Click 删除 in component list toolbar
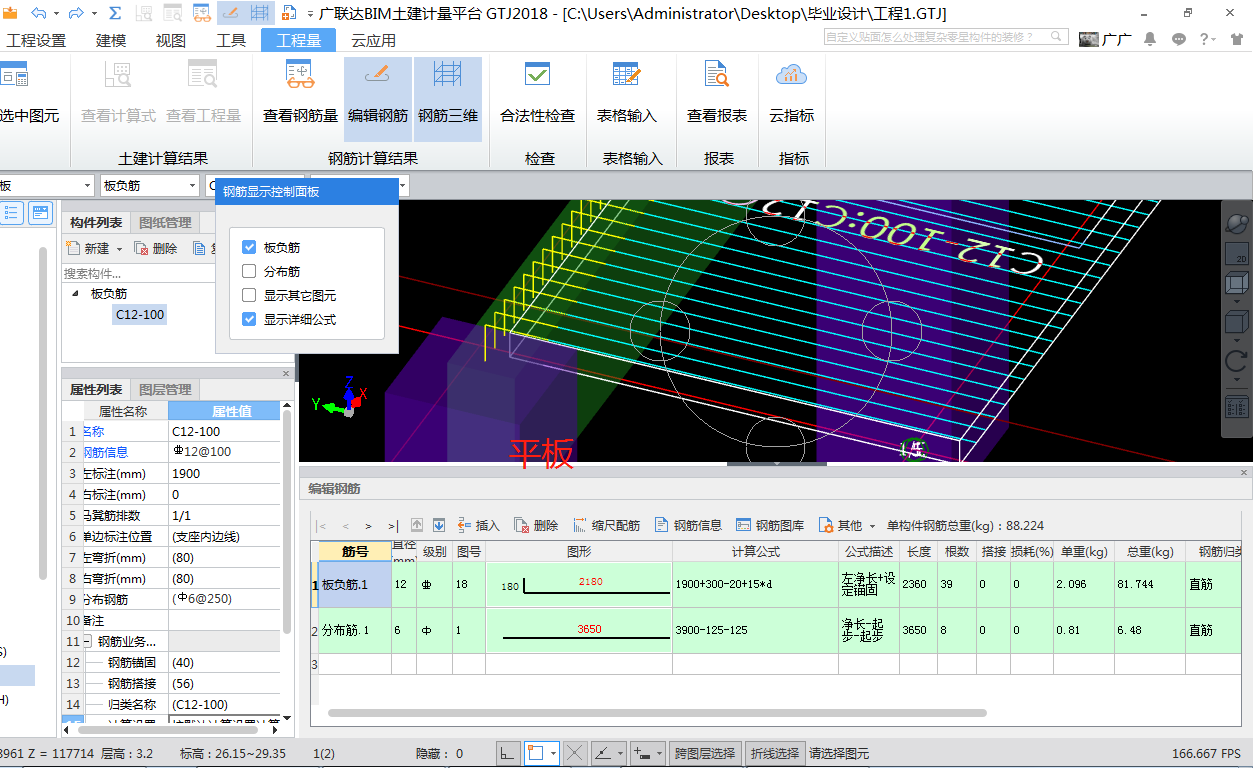1253x768 pixels. 156,249
